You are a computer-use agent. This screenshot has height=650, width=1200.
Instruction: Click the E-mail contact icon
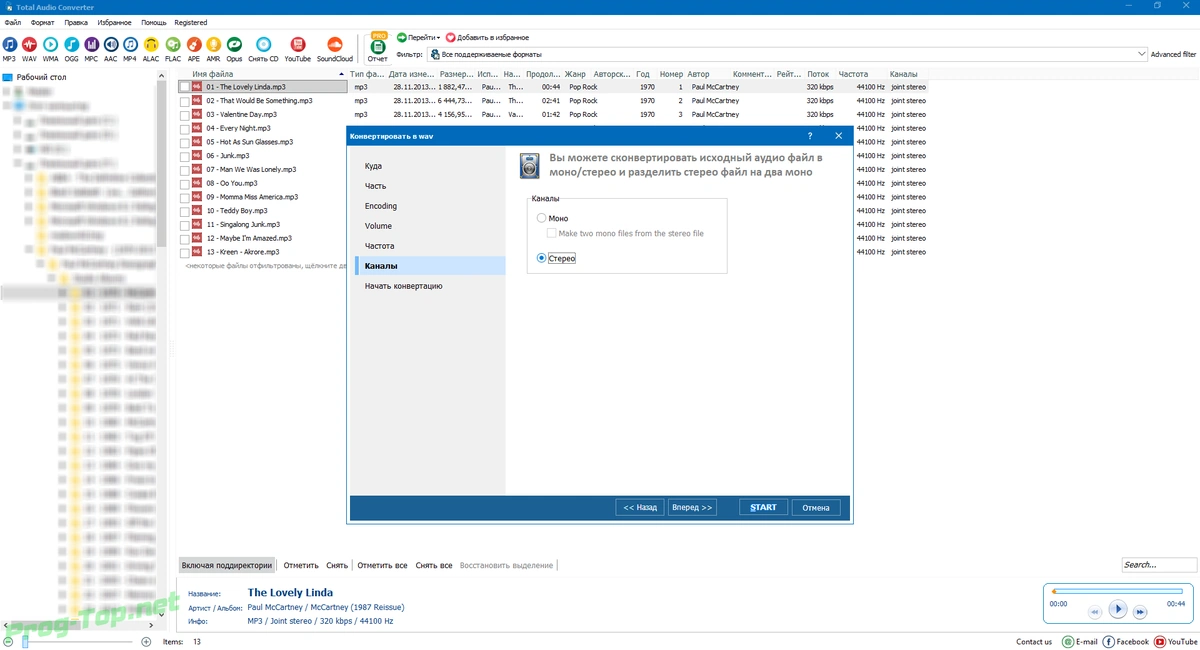click(x=1068, y=642)
